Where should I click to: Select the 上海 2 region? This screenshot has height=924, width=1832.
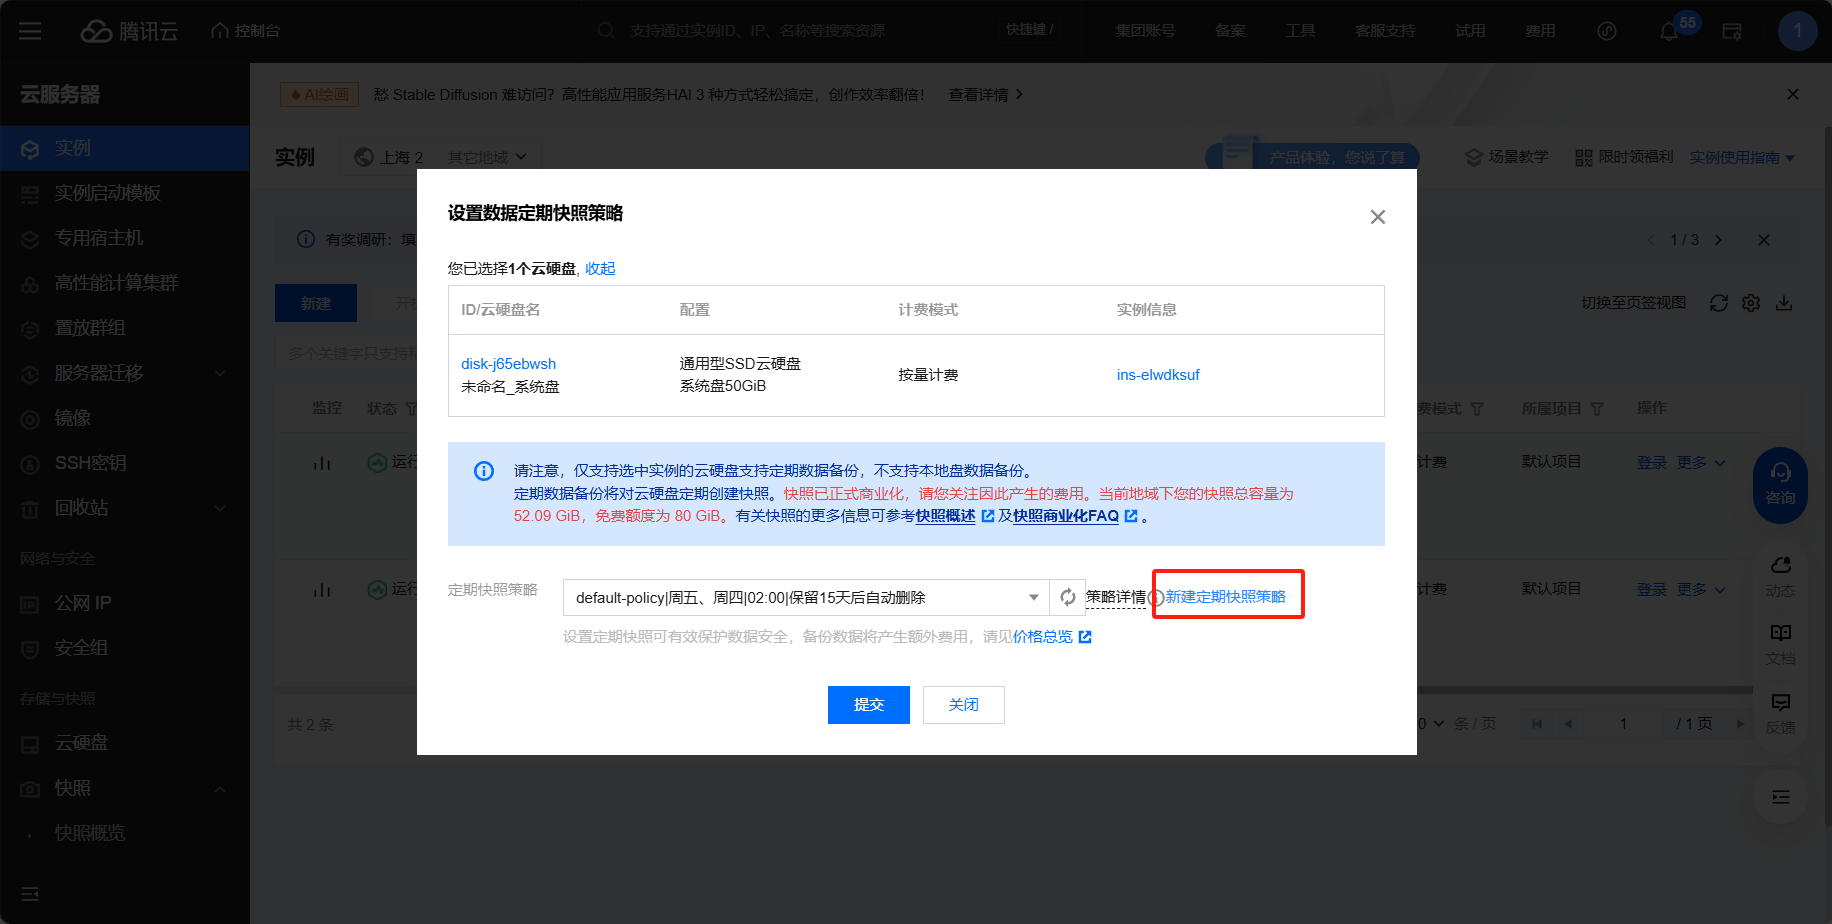(x=390, y=157)
